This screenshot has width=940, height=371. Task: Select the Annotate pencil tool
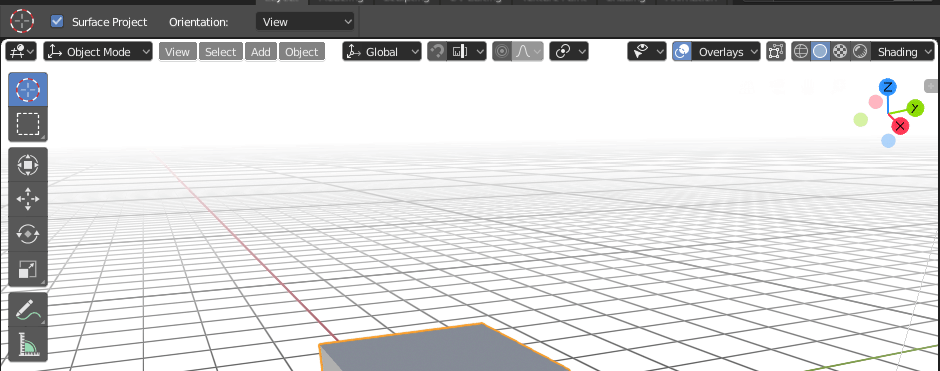click(x=28, y=310)
